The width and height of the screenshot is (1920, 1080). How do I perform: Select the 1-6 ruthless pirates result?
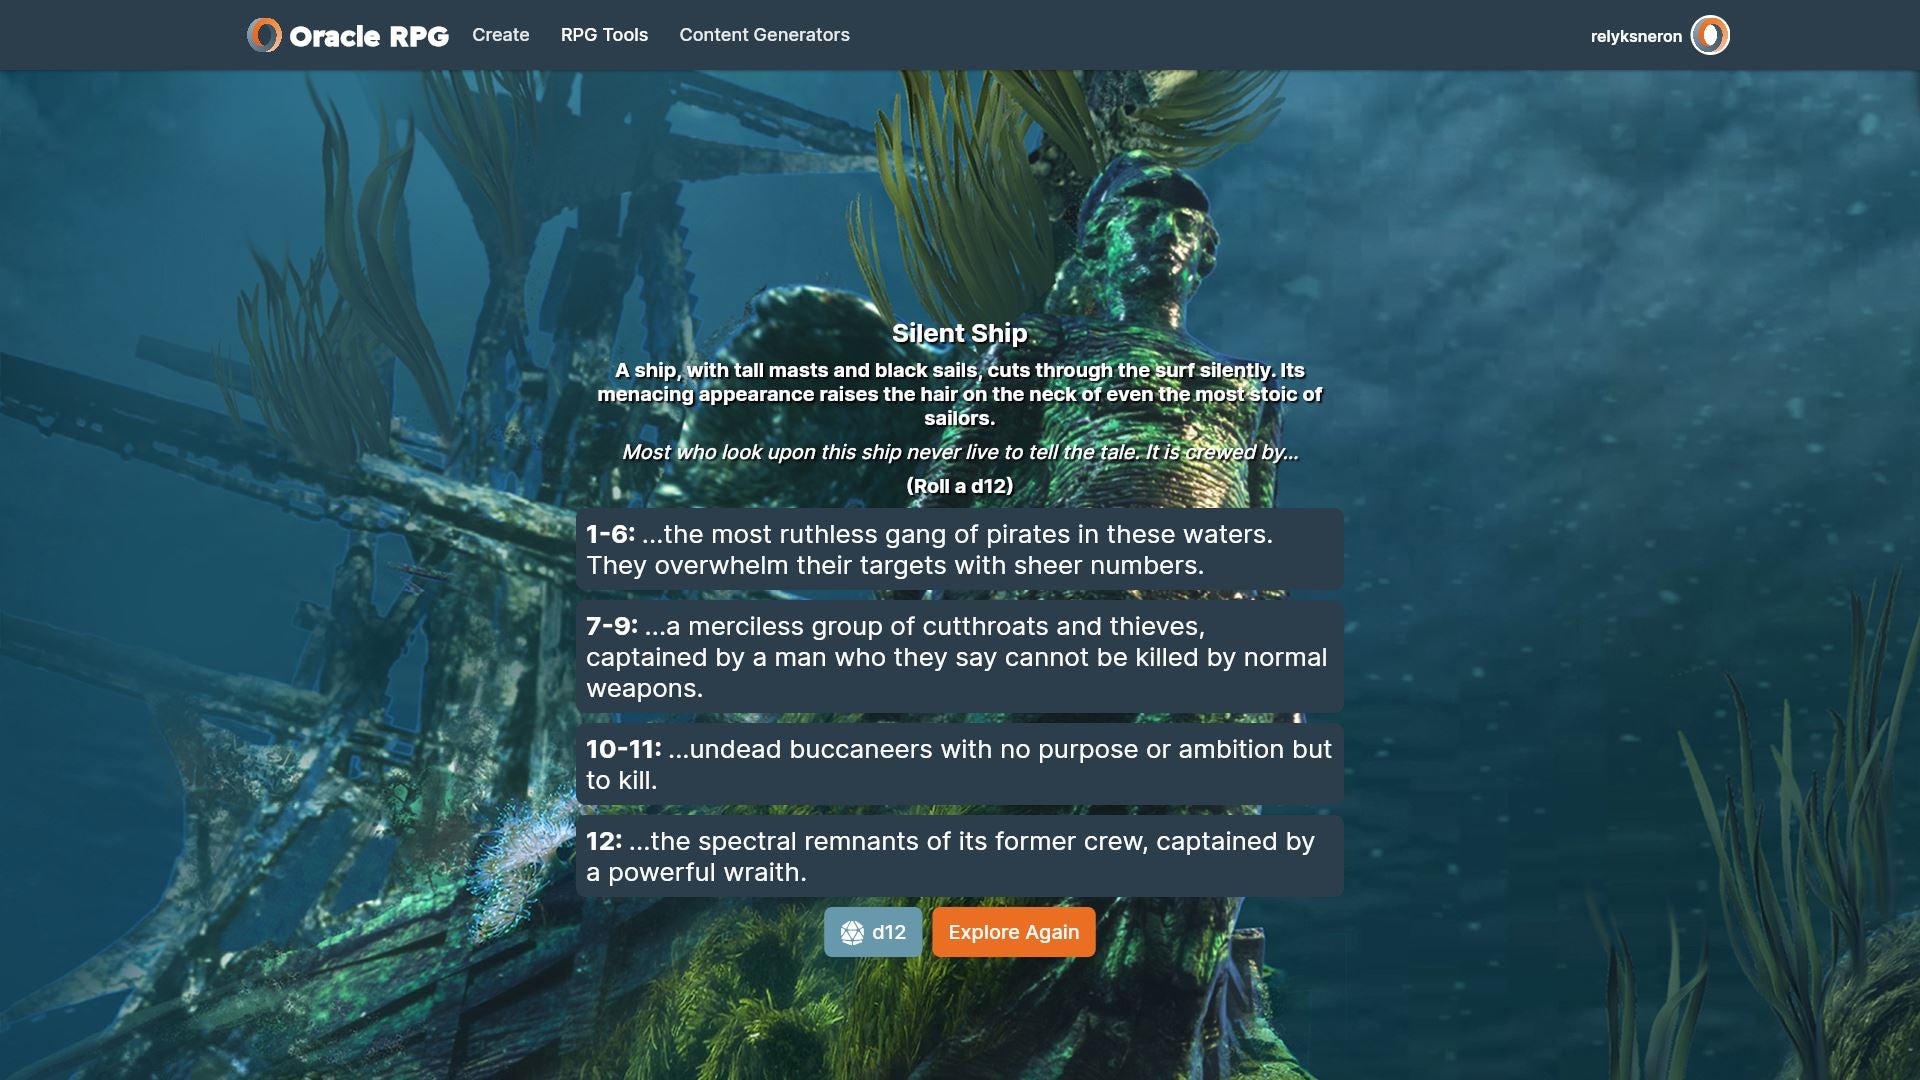pyautogui.click(x=959, y=549)
